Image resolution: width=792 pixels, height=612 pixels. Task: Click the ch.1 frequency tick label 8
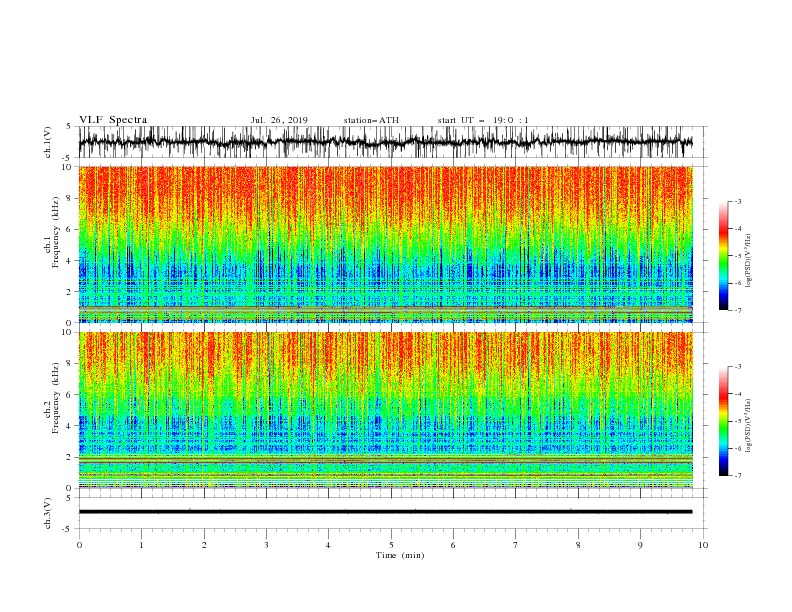[71, 198]
